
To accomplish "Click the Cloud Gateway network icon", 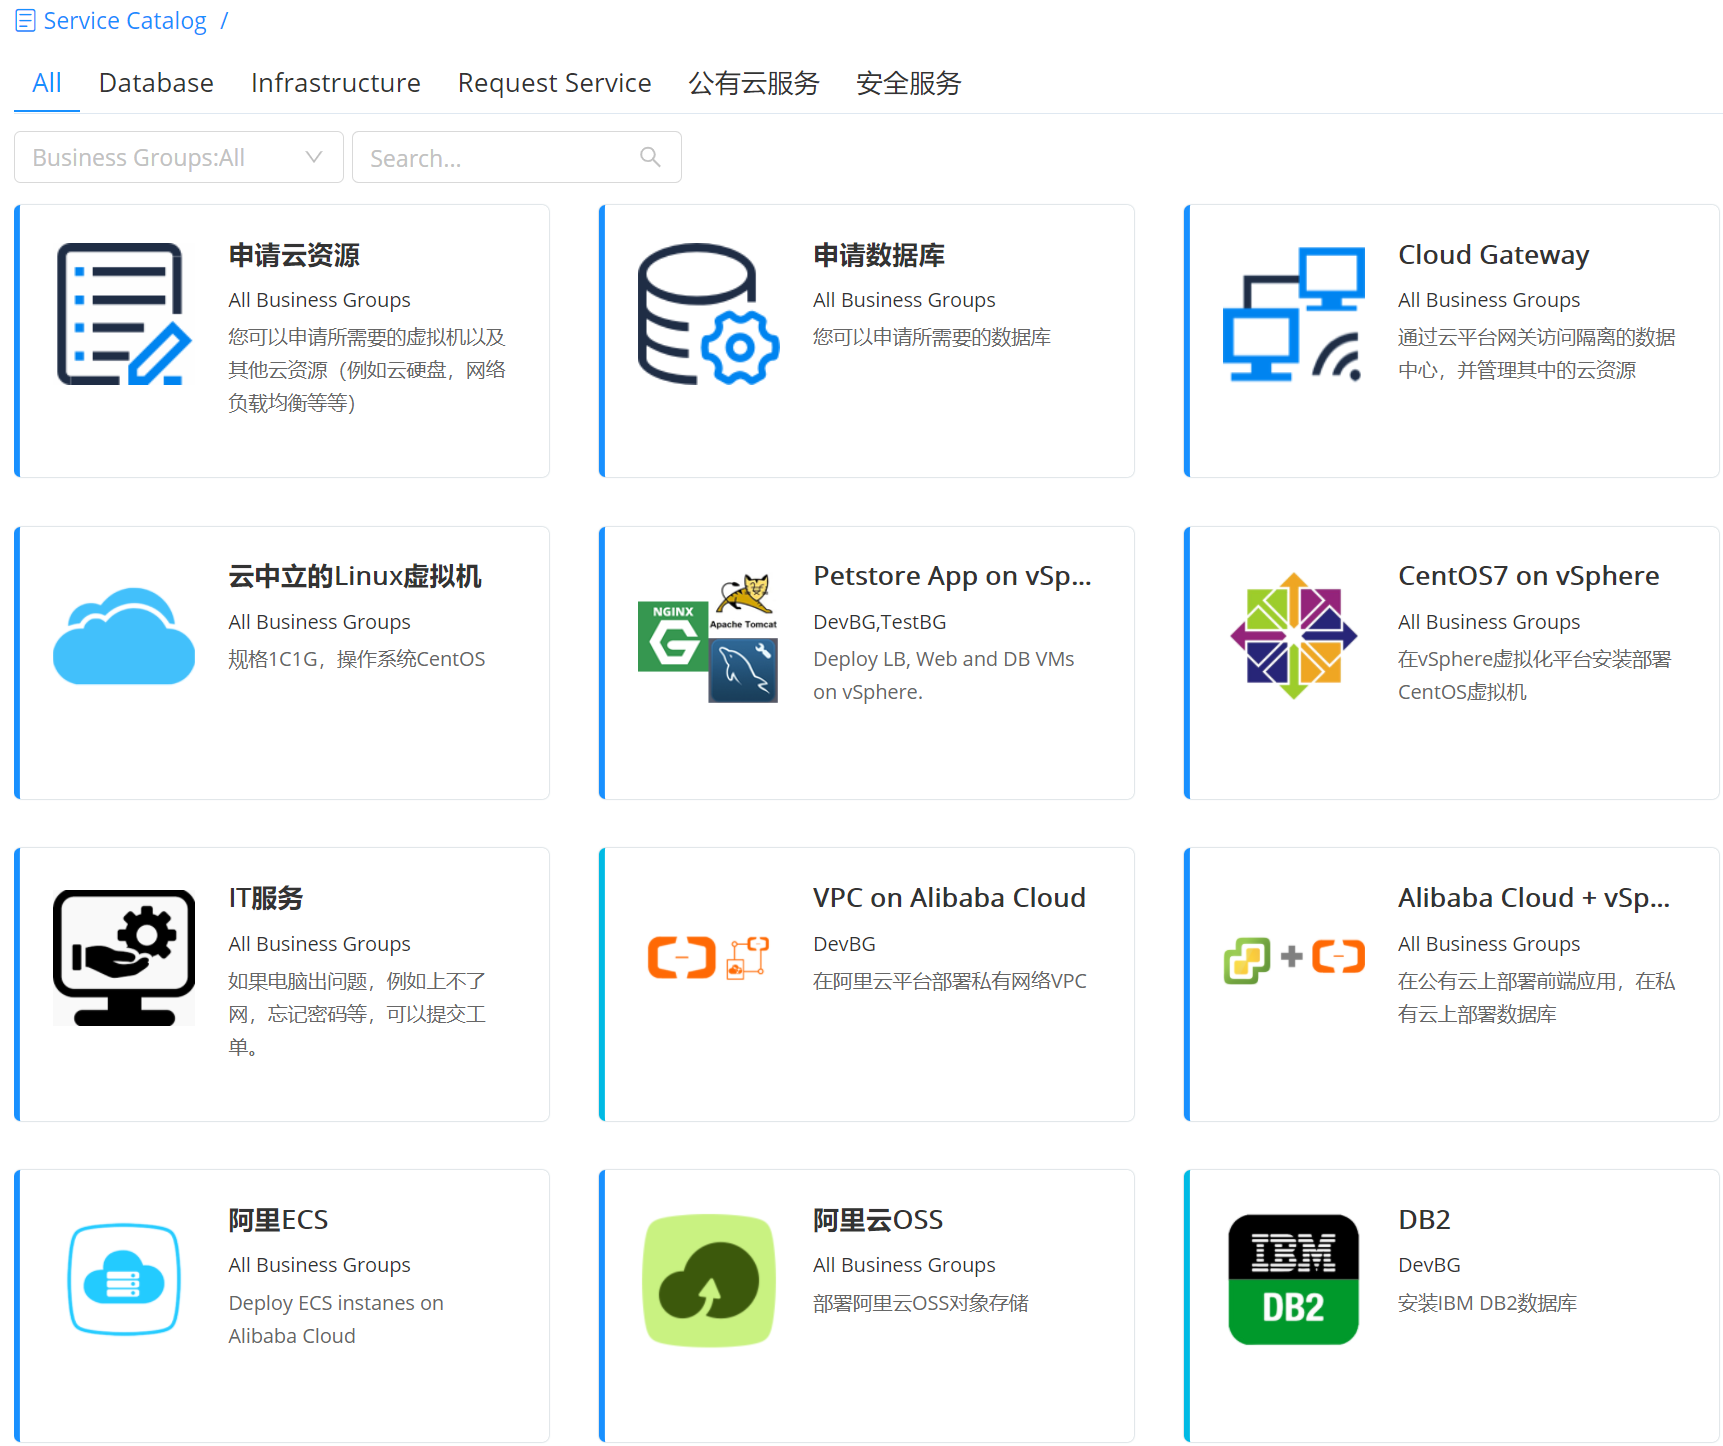I will point(1293,313).
